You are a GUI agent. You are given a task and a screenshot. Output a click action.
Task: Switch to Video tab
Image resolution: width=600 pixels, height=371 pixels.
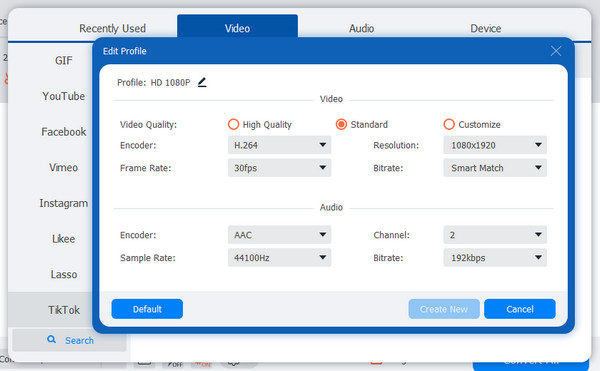(x=237, y=27)
